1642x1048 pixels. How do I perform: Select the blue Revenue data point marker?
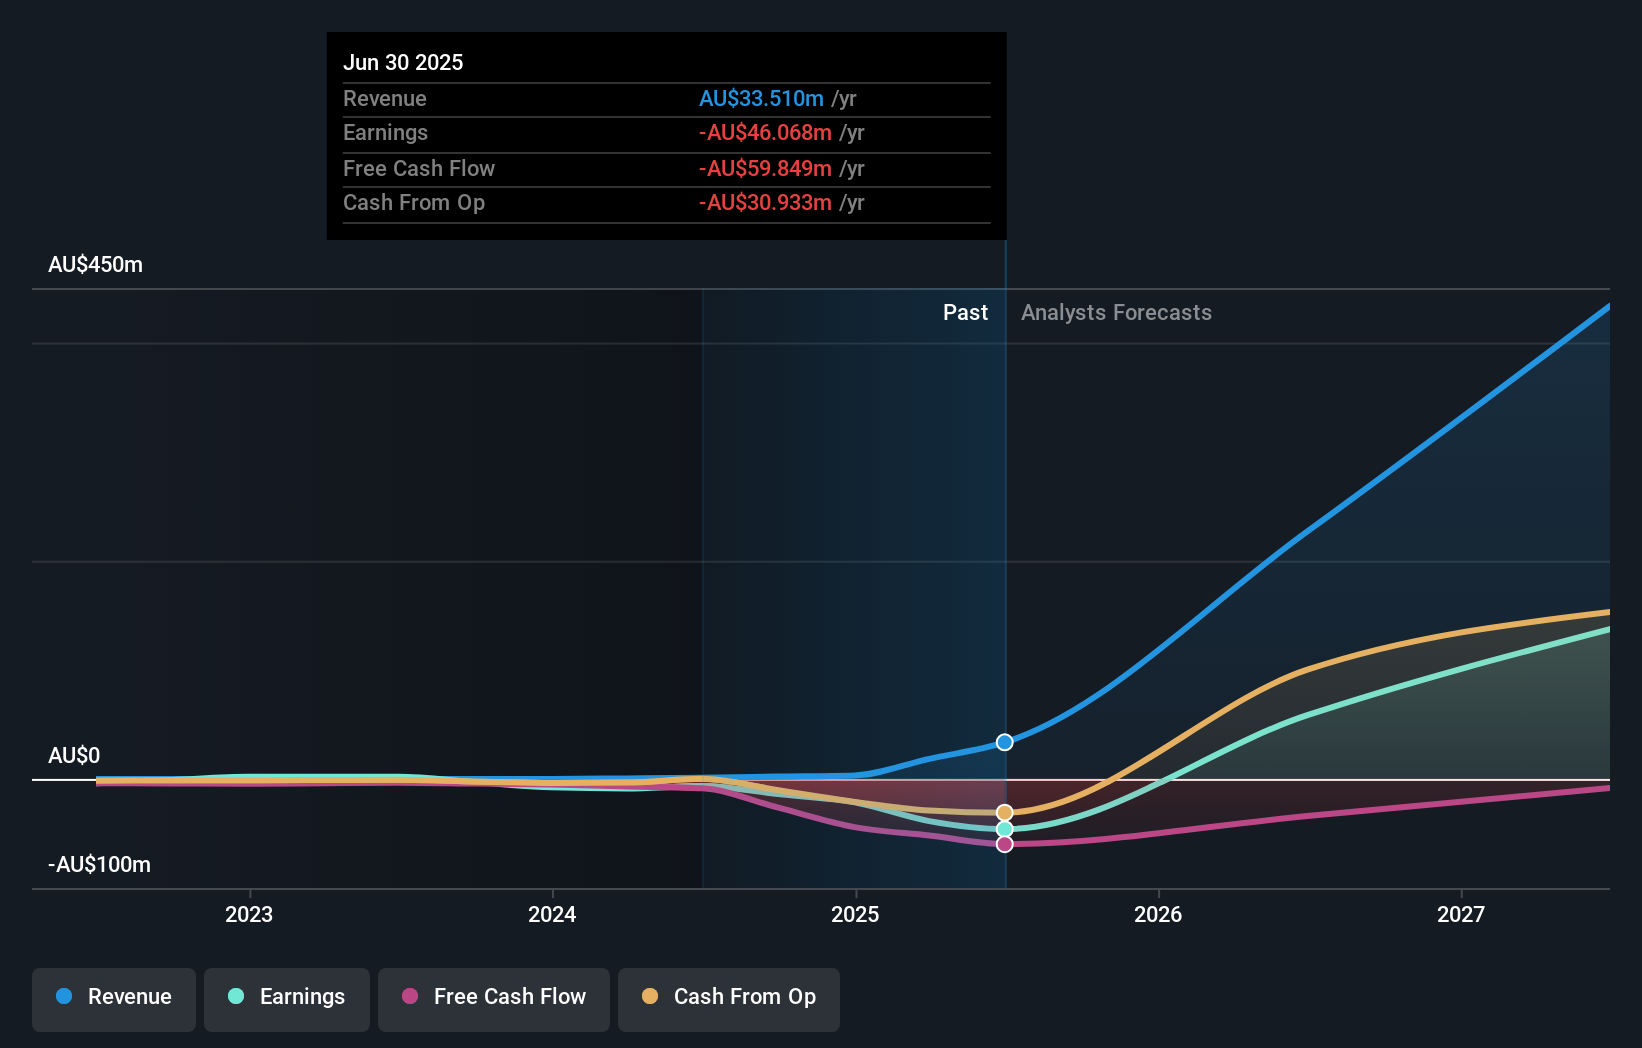coord(1004,741)
